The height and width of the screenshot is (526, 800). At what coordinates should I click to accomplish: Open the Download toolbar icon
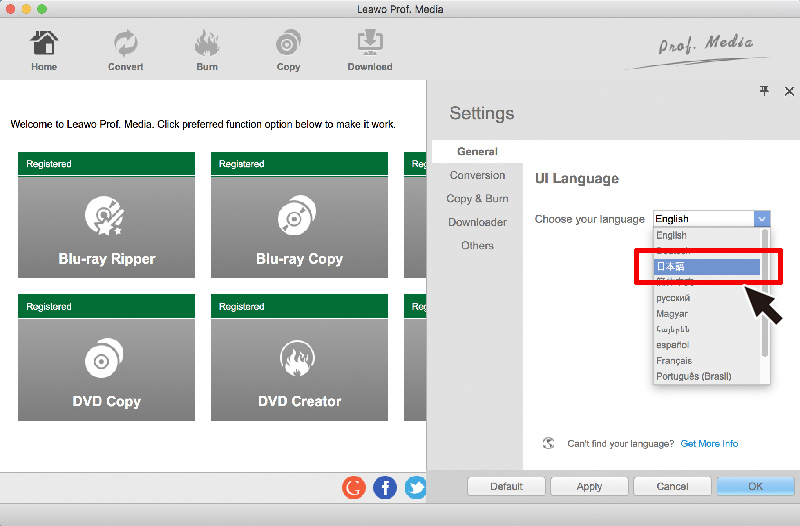pyautogui.click(x=370, y=50)
